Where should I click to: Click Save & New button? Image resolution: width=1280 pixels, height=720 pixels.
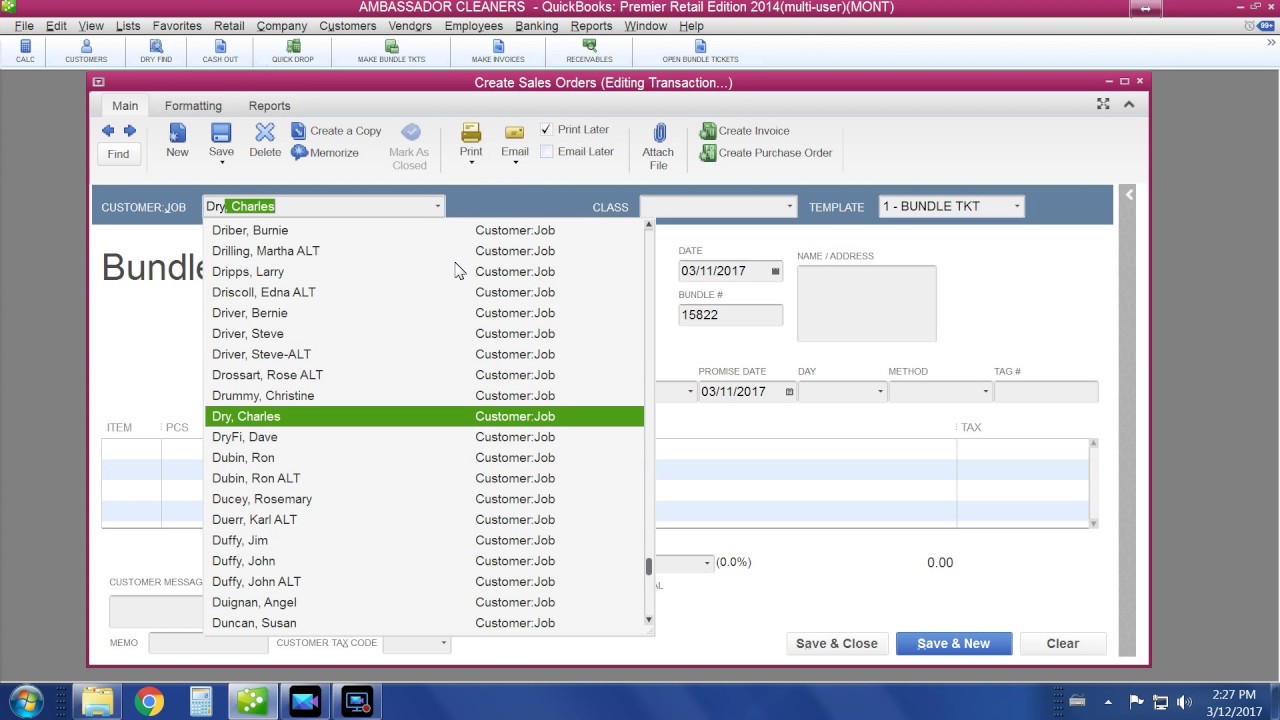click(954, 644)
